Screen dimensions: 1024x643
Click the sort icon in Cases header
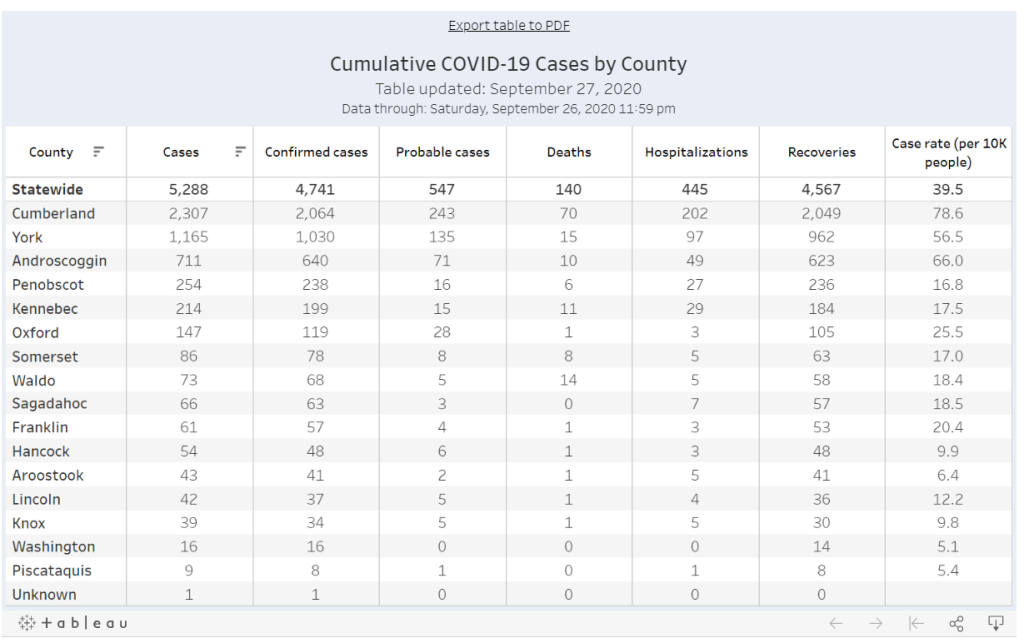240,152
